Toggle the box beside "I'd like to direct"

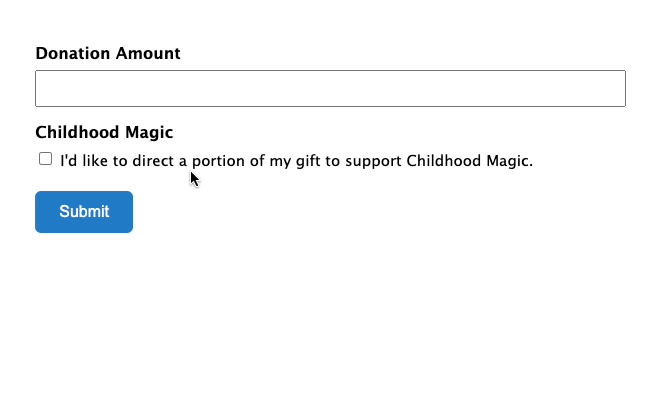tap(45, 159)
